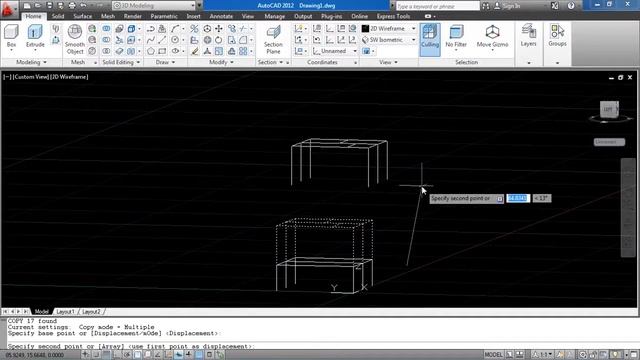Select the Solid Subtract tool
Screen dimensions: 640x360
[106, 40]
